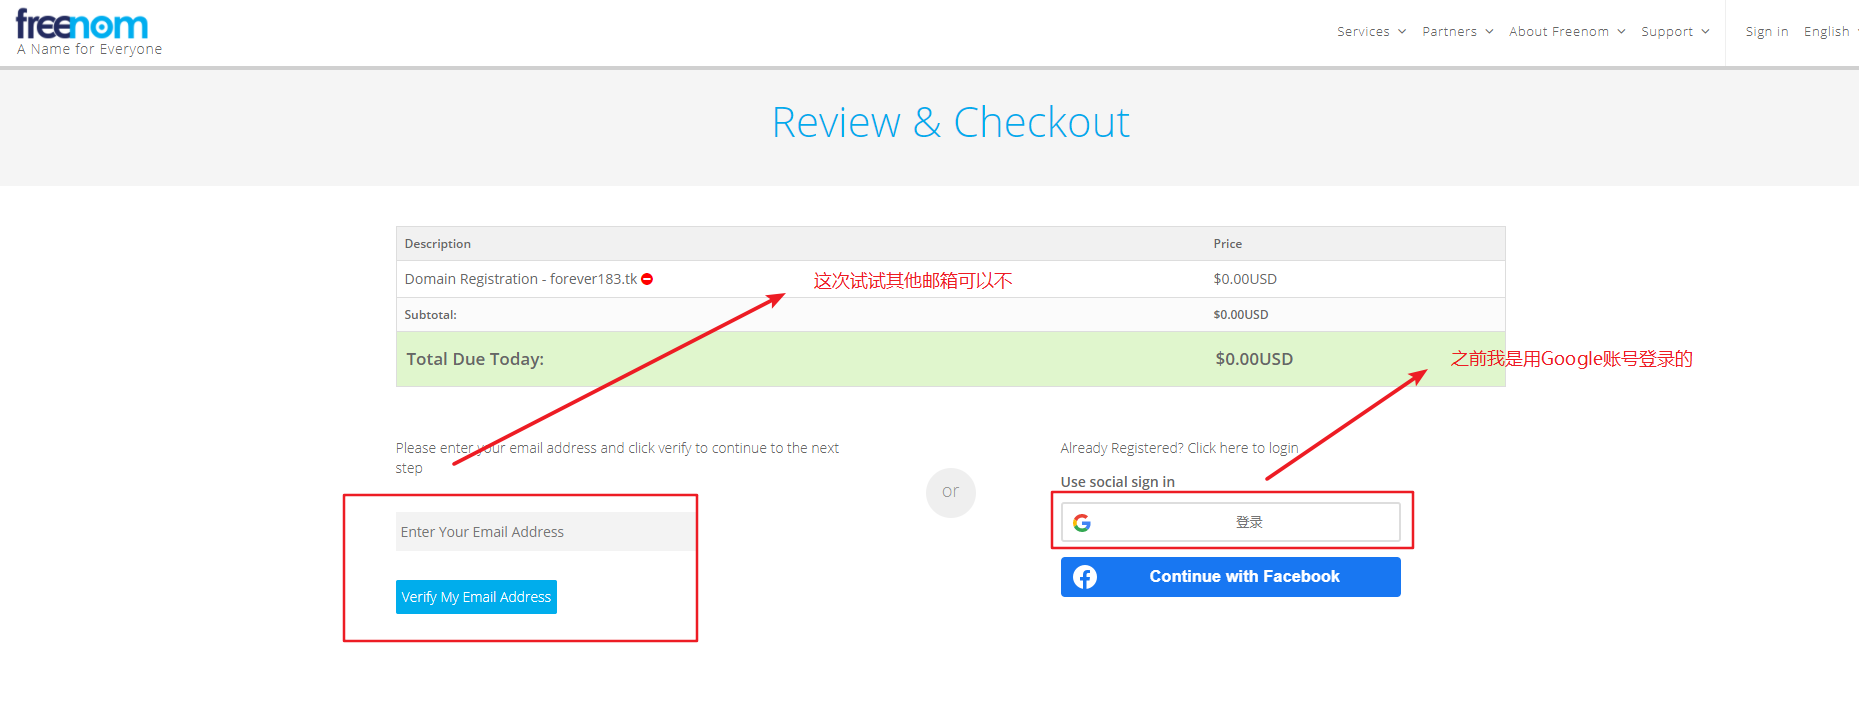Remove forever183.tk domain with red icon

click(647, 279)
